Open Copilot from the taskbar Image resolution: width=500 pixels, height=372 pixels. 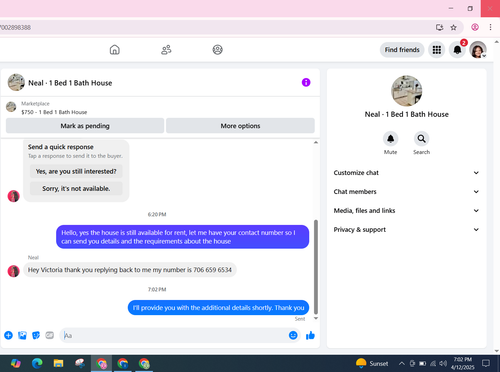tap(16, 363)
